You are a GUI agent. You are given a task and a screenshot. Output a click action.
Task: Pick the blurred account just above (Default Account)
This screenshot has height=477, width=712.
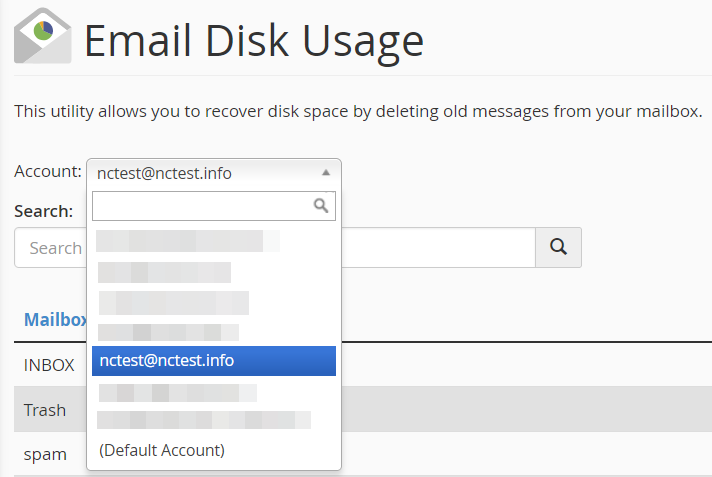tap(204, 420)
